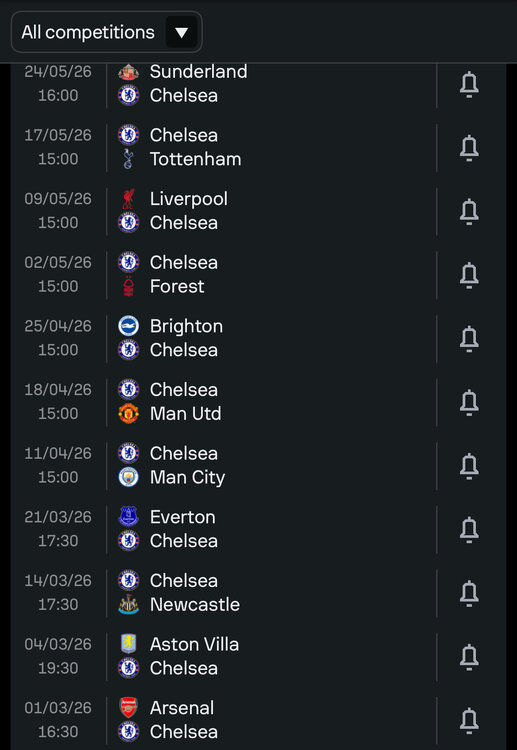Click the Brighton club badge
This screenshot has height=750, width=517.
click(x=128, y=326)
